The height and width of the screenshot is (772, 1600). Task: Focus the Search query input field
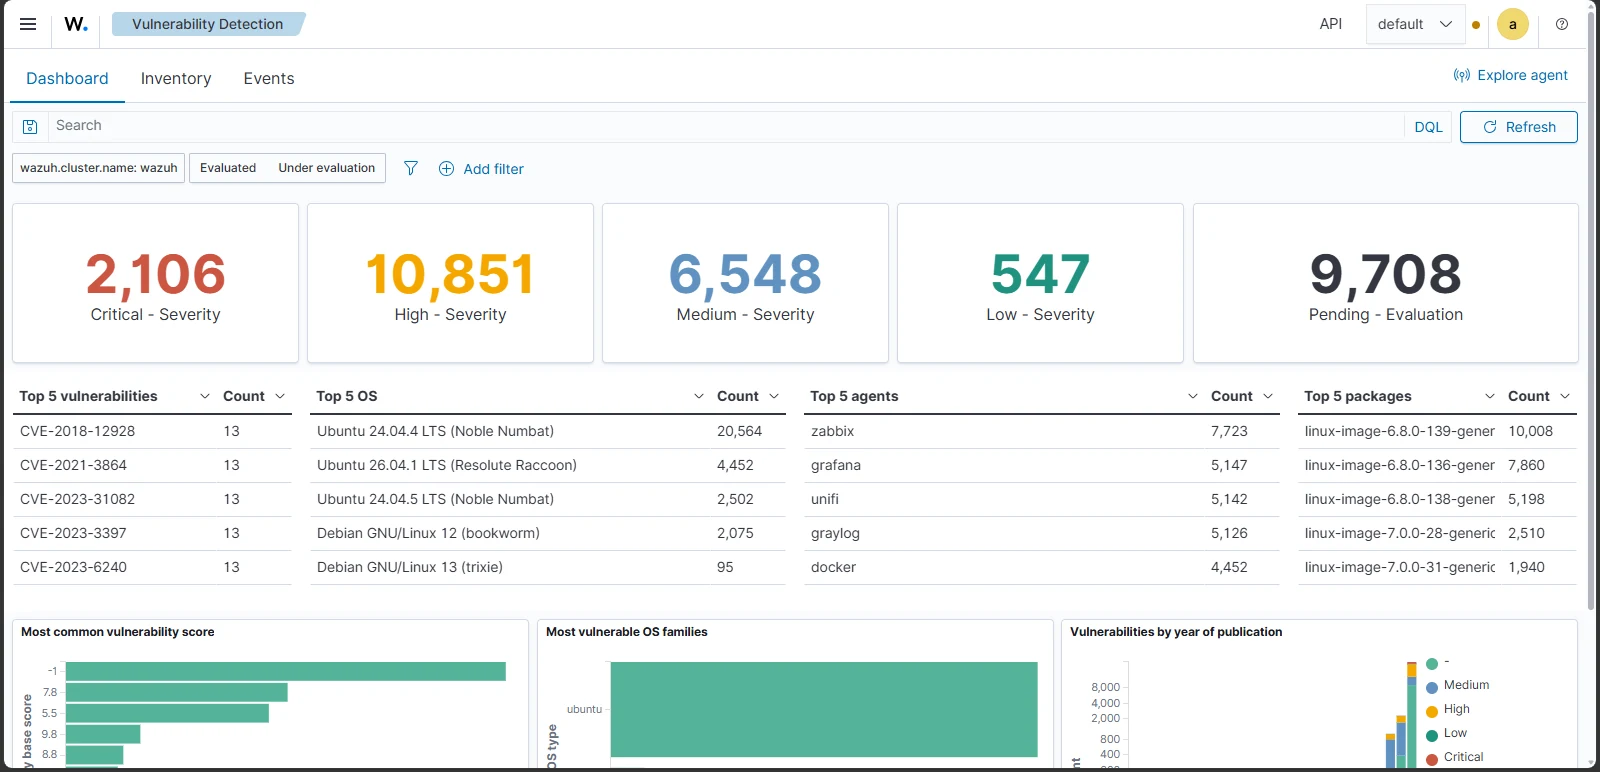[727, 126]
